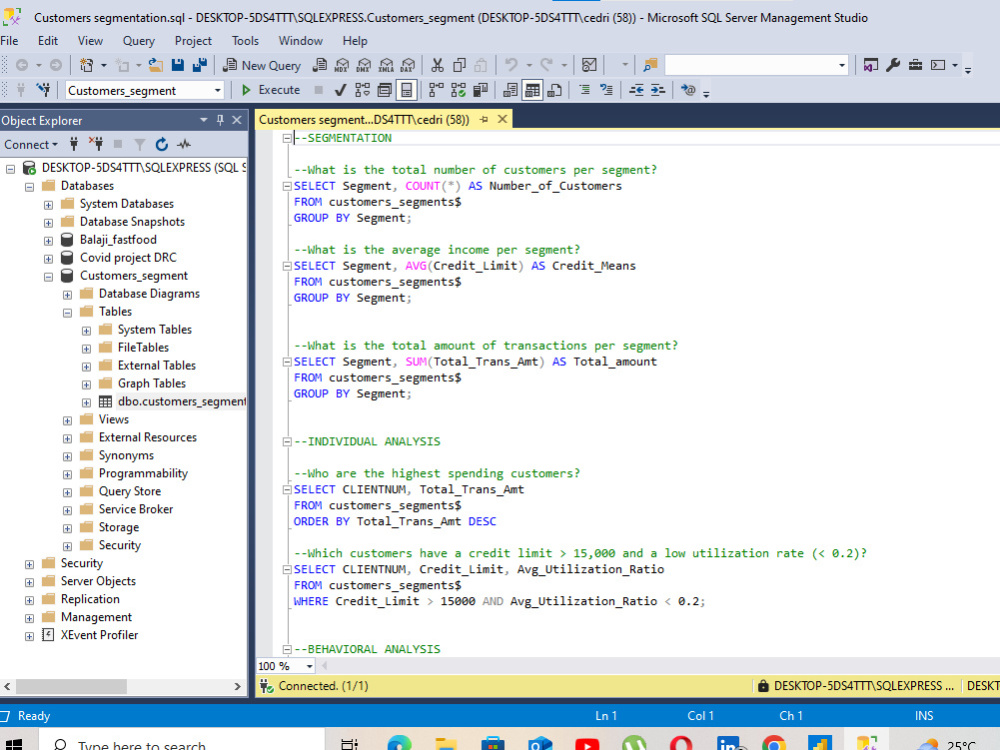This screenshot has height=750, width=1000.
Task: Click the Object Explorer filter icon
Action: coord(140,145)
